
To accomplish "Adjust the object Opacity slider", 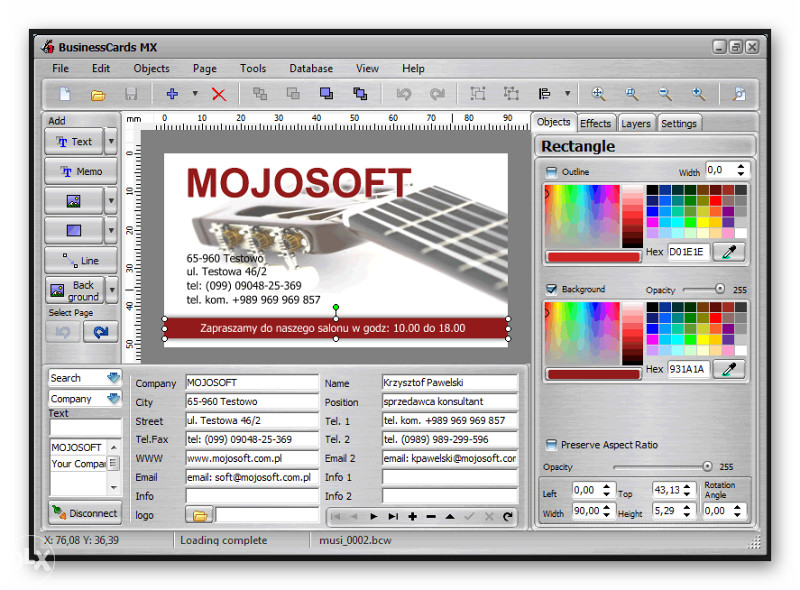I will [x=707, y=466].
